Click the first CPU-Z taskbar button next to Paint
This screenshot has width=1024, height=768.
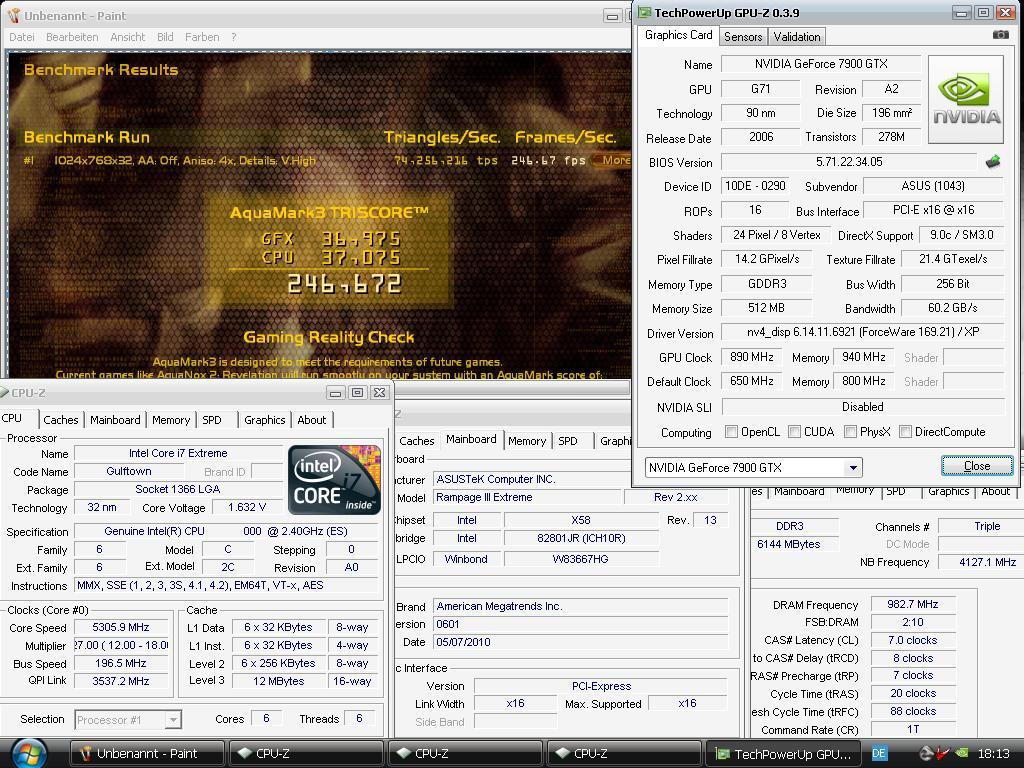point(306,754)
